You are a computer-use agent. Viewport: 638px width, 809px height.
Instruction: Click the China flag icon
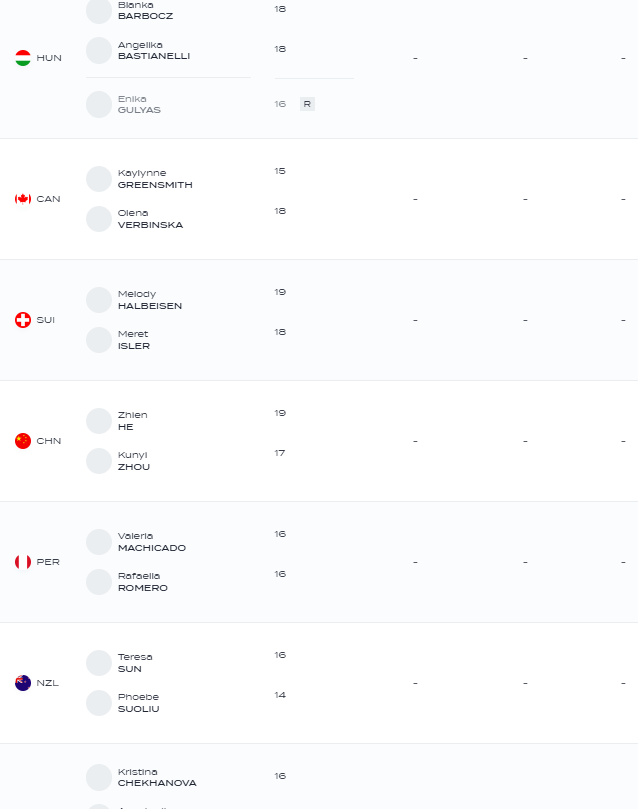coord(23,441)
